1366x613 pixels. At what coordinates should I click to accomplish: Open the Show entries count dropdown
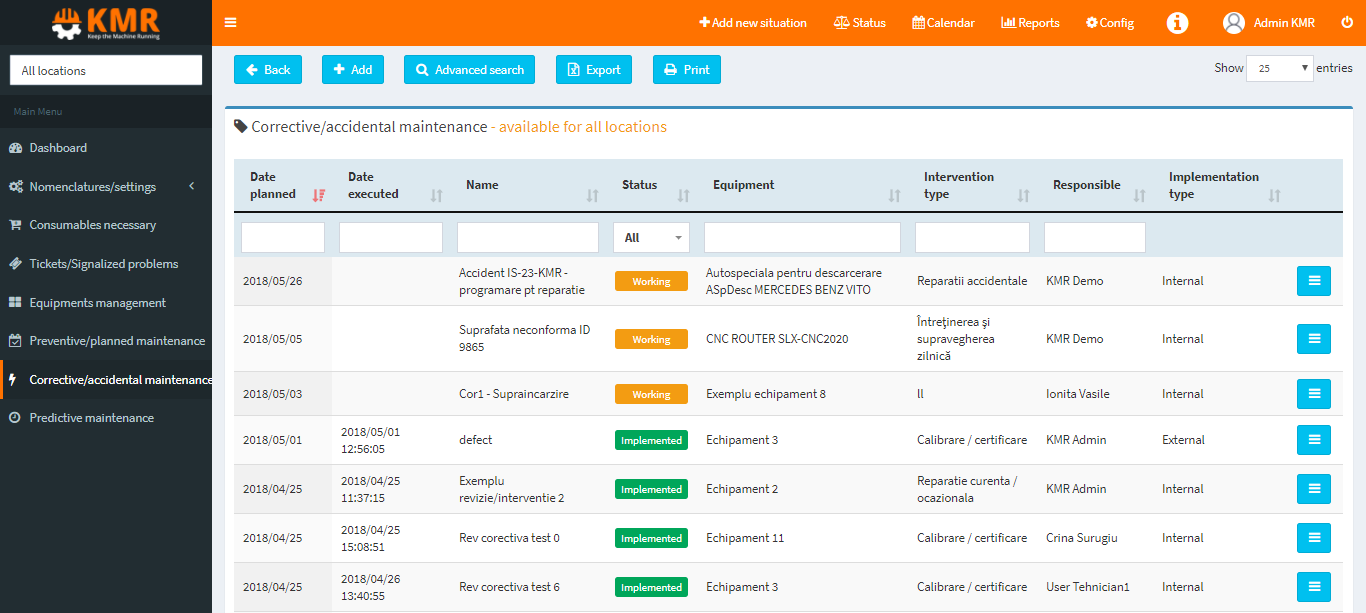[1280, 68]
